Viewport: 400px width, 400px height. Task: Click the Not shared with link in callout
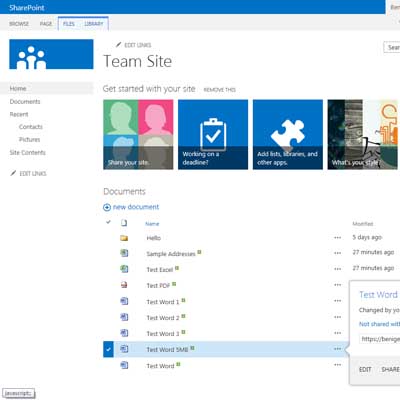click(379, 324)
